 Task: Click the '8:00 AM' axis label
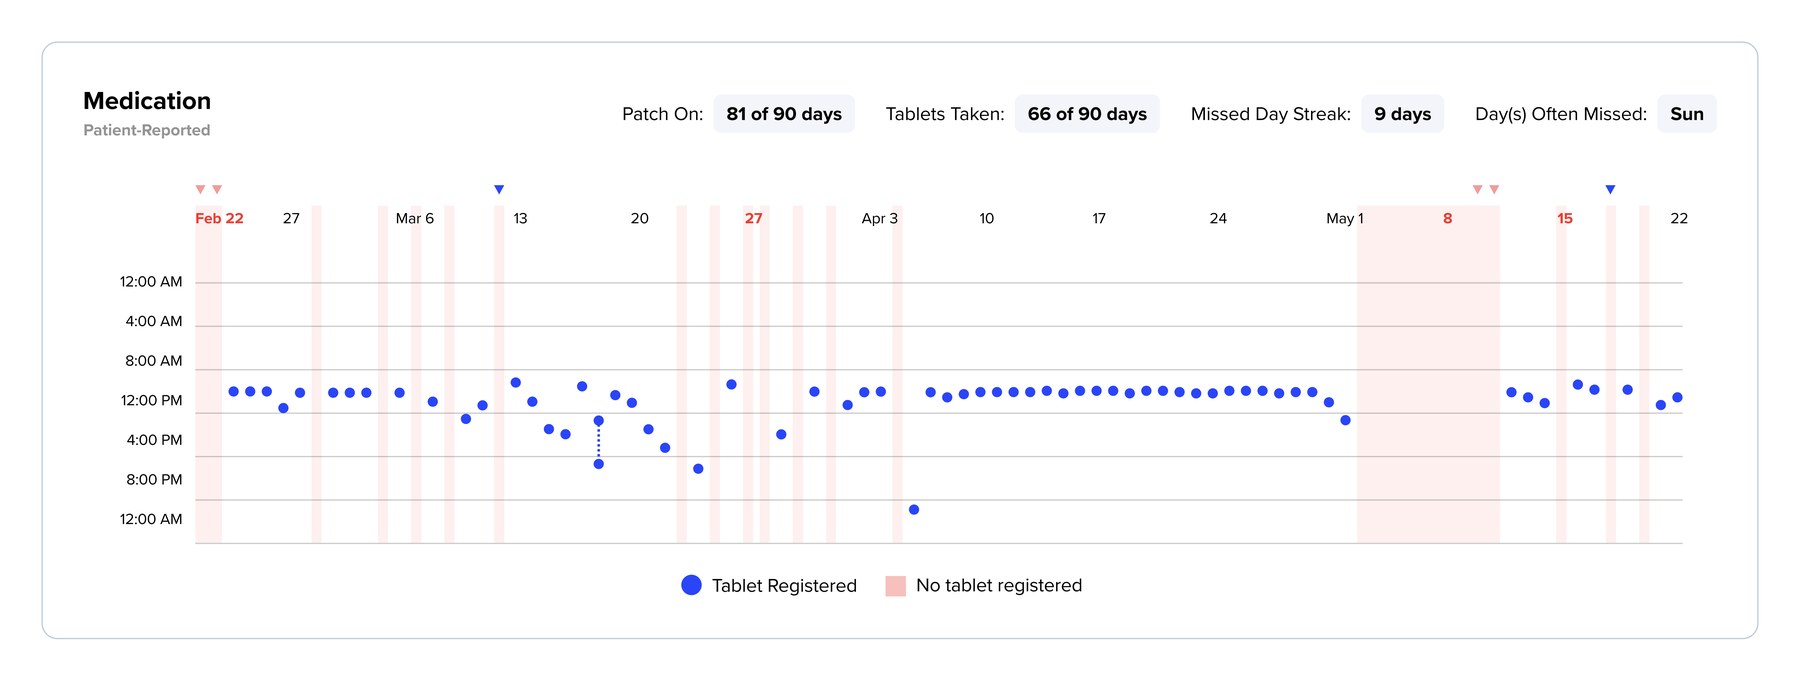(153, 361)
